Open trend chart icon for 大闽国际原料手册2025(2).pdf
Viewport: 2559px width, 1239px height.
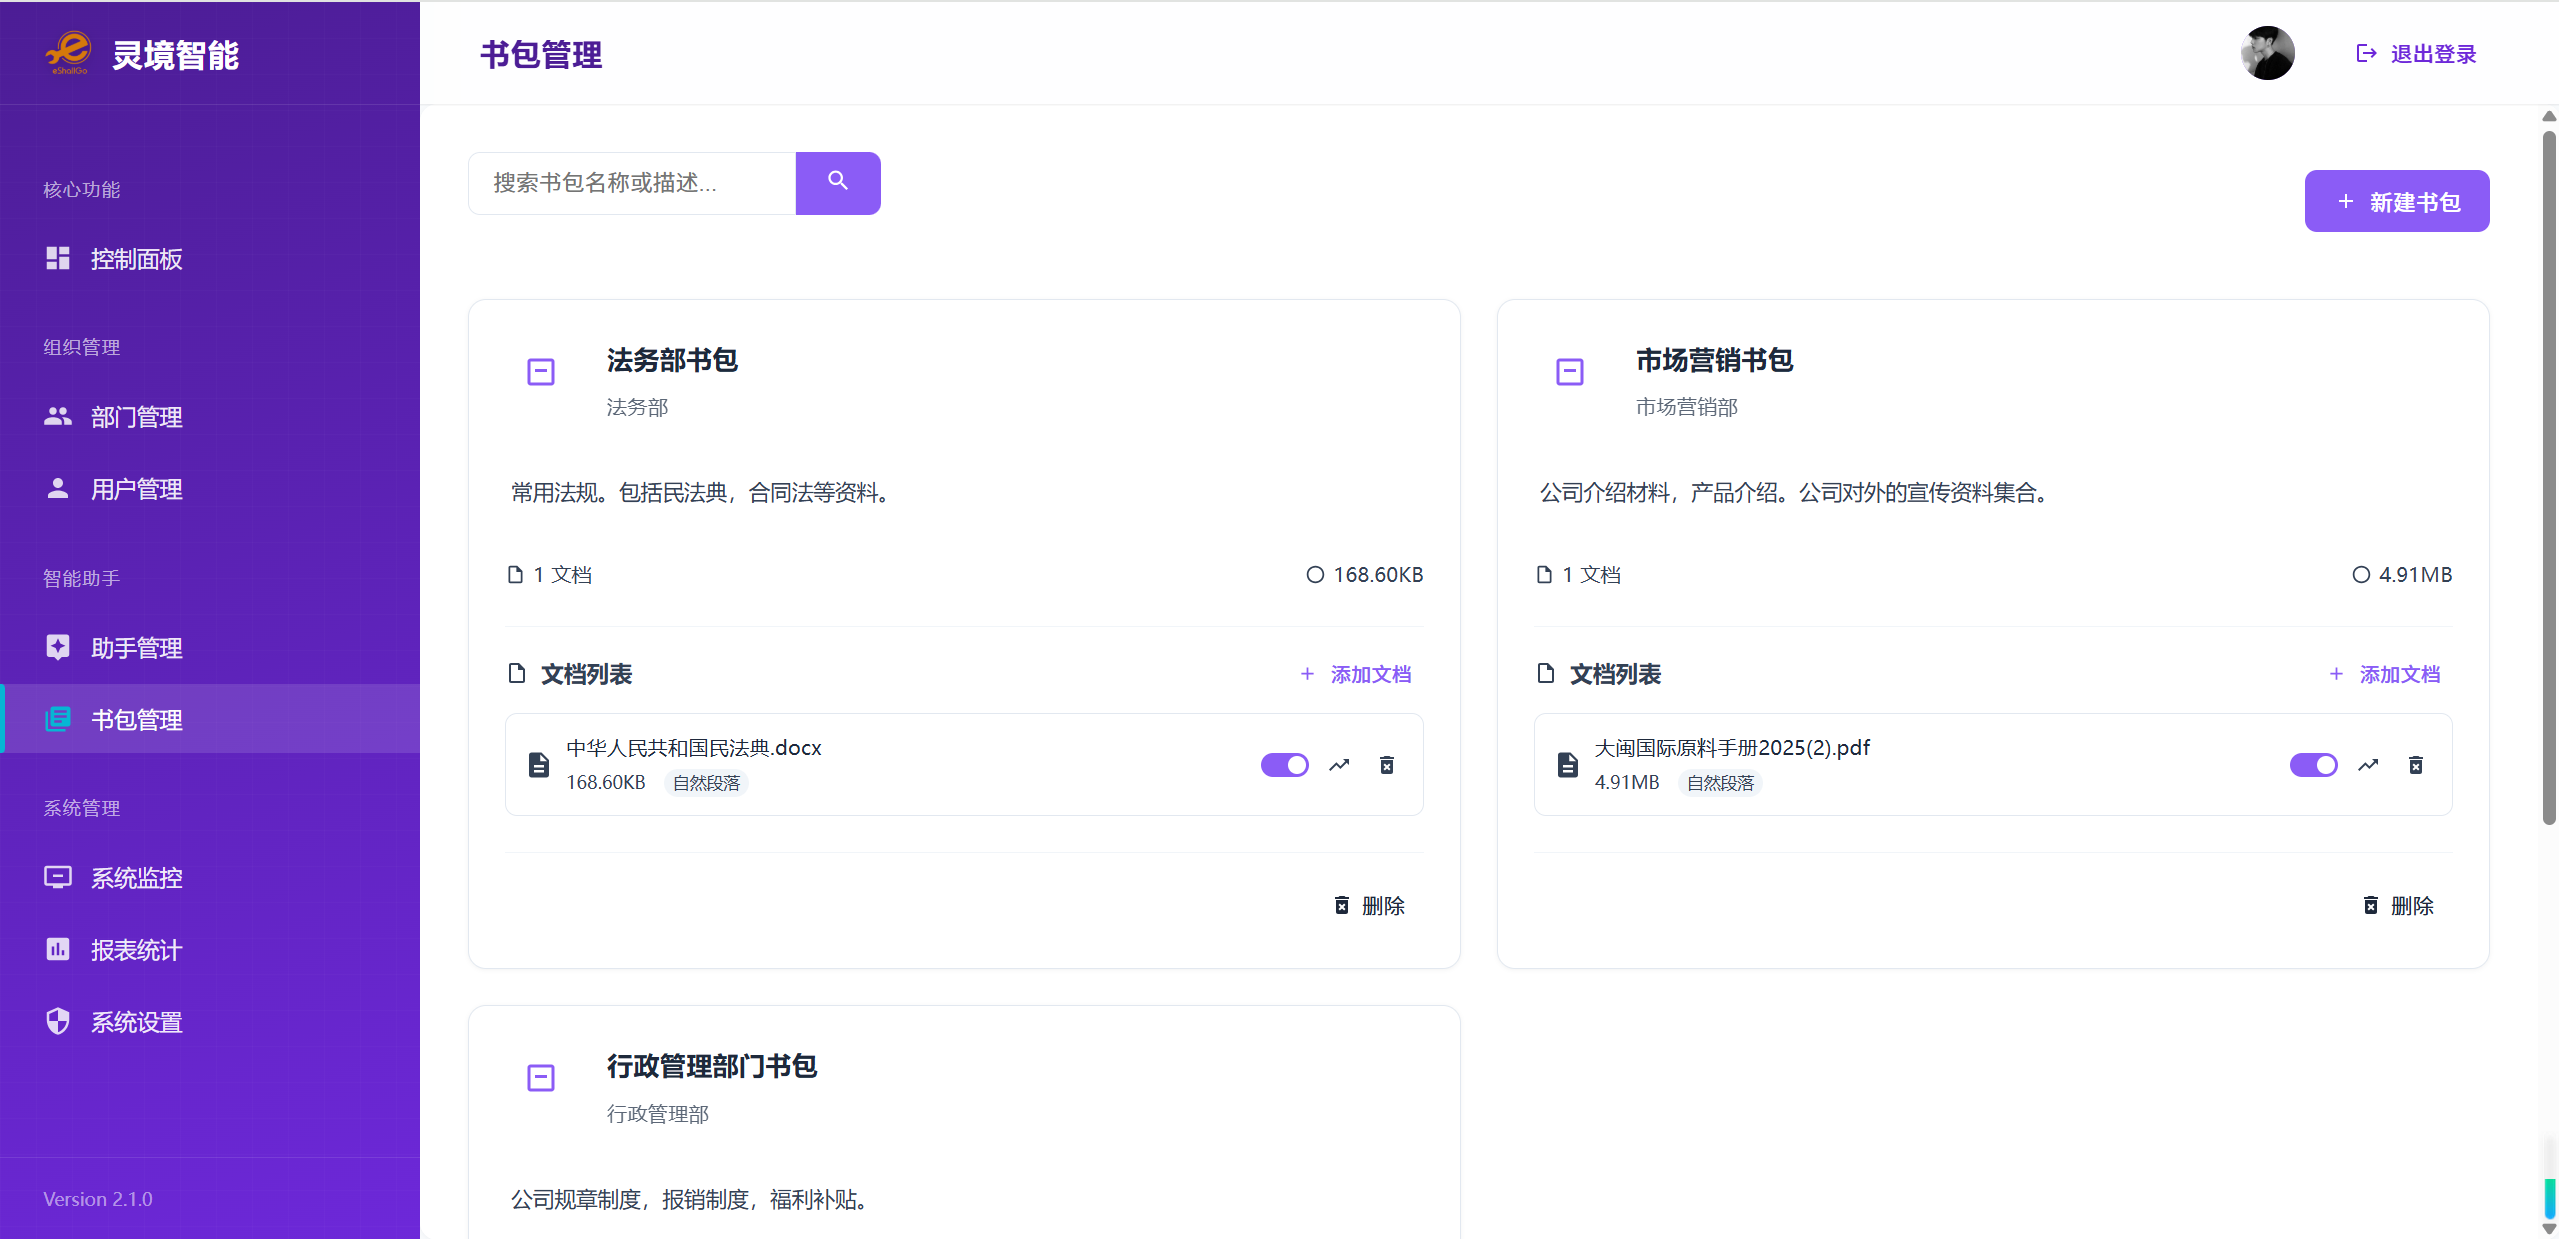(2367, 765)
